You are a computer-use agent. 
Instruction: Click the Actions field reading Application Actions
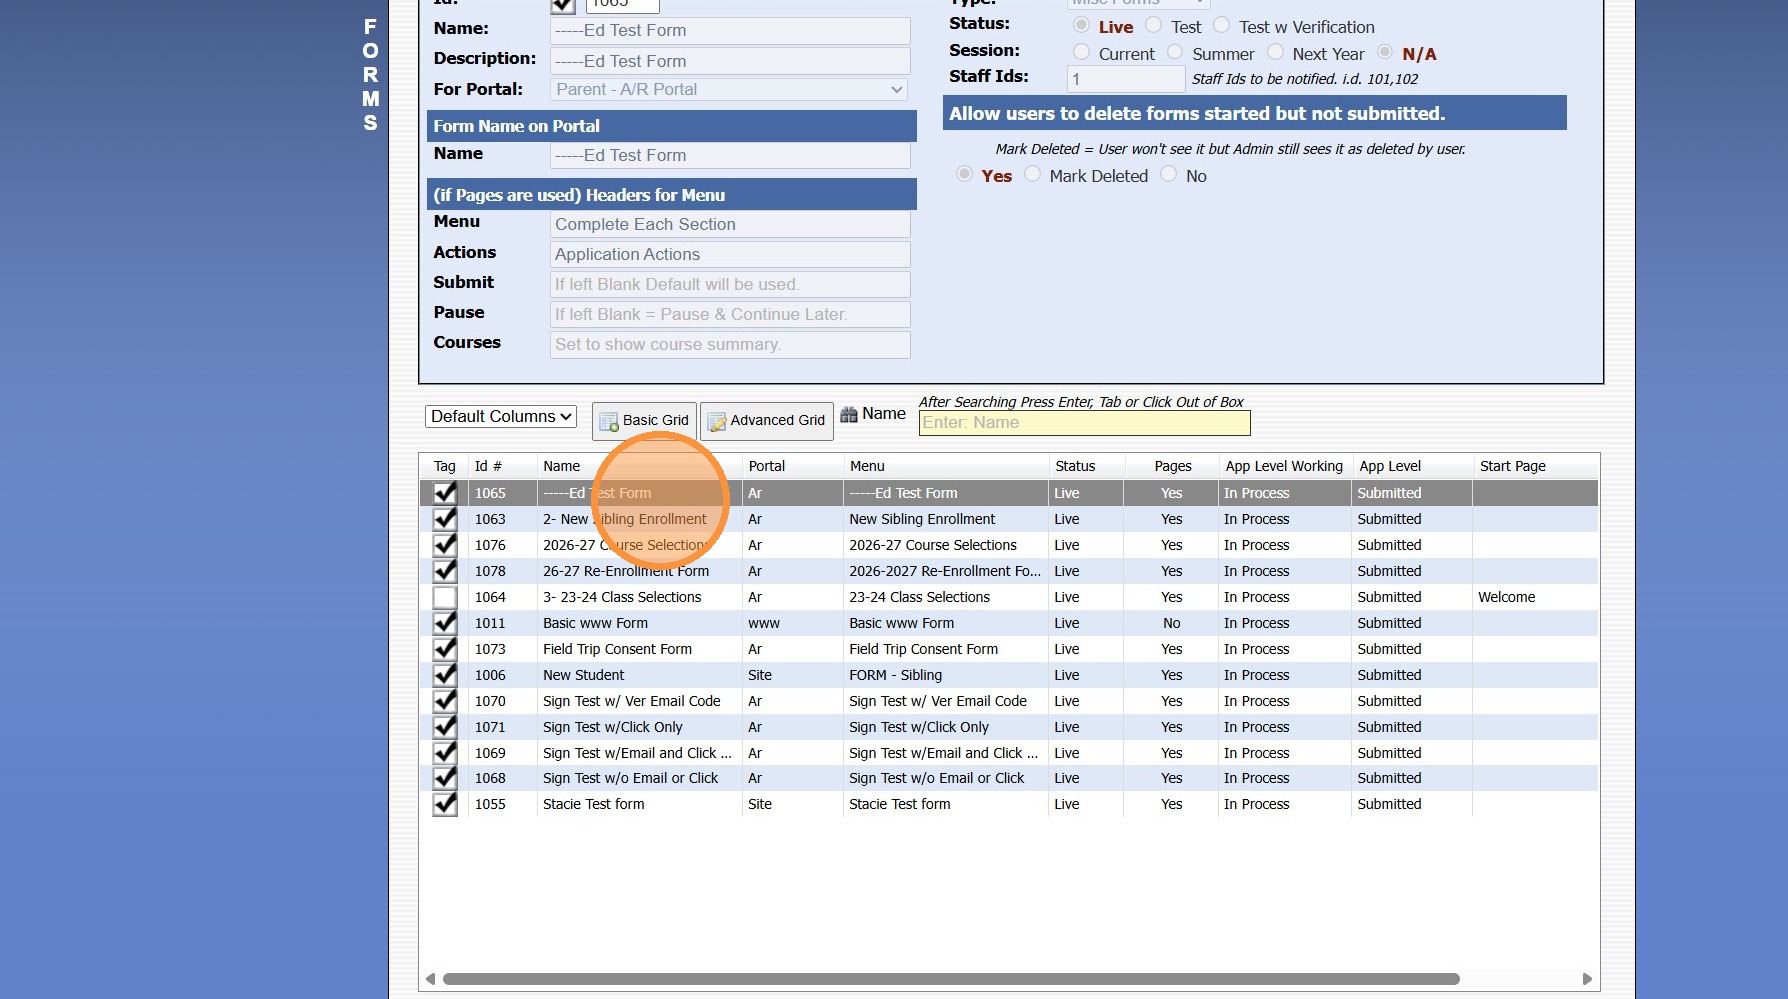[x=730, y=254]
